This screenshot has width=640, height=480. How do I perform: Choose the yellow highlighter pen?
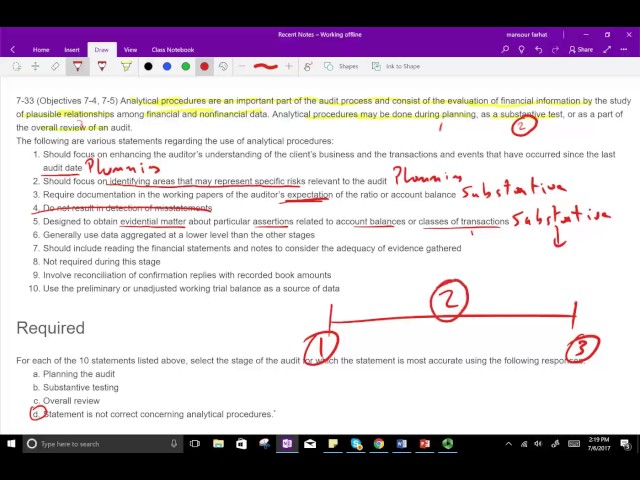click(x=126, y=67)
